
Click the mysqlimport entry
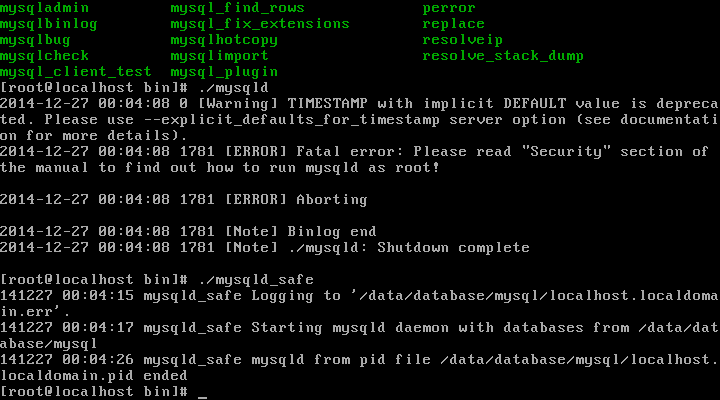pyautogui.click(x=219, y=56)
